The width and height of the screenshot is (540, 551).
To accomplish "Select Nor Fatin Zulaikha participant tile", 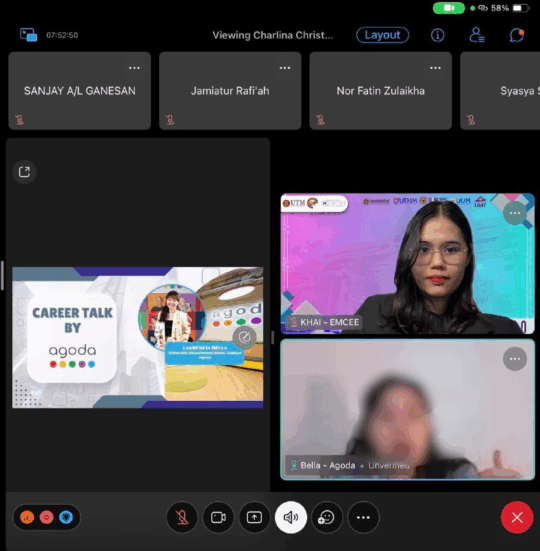I will coord(380,91).
